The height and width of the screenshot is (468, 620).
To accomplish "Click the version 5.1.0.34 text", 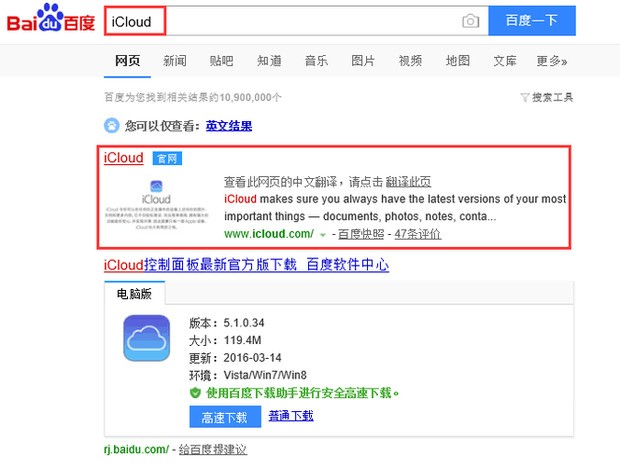I will click(x=244, y=323).
